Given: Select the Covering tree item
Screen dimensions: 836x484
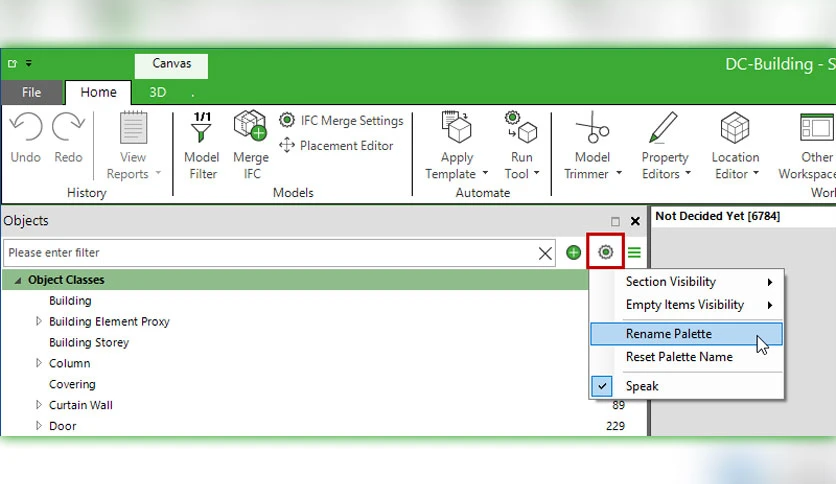Looking at the screenshot, I should (x=72, y=384).
